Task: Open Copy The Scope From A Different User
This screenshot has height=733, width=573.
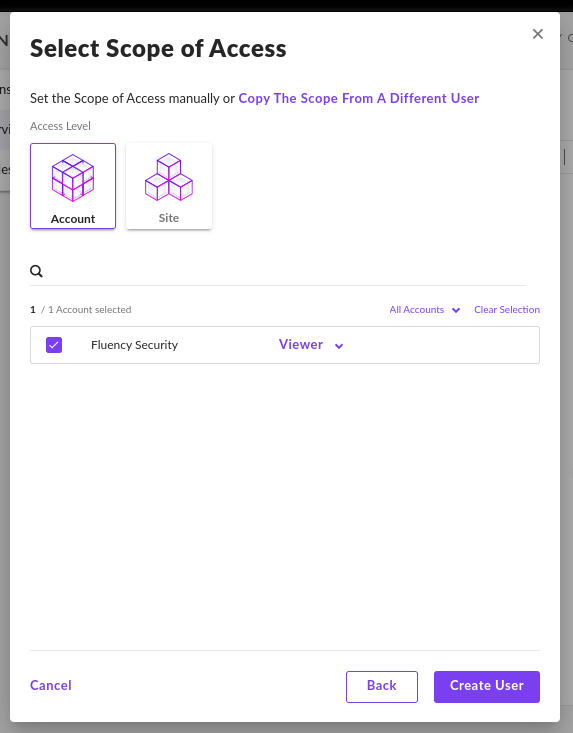Action: coord(358,98)
